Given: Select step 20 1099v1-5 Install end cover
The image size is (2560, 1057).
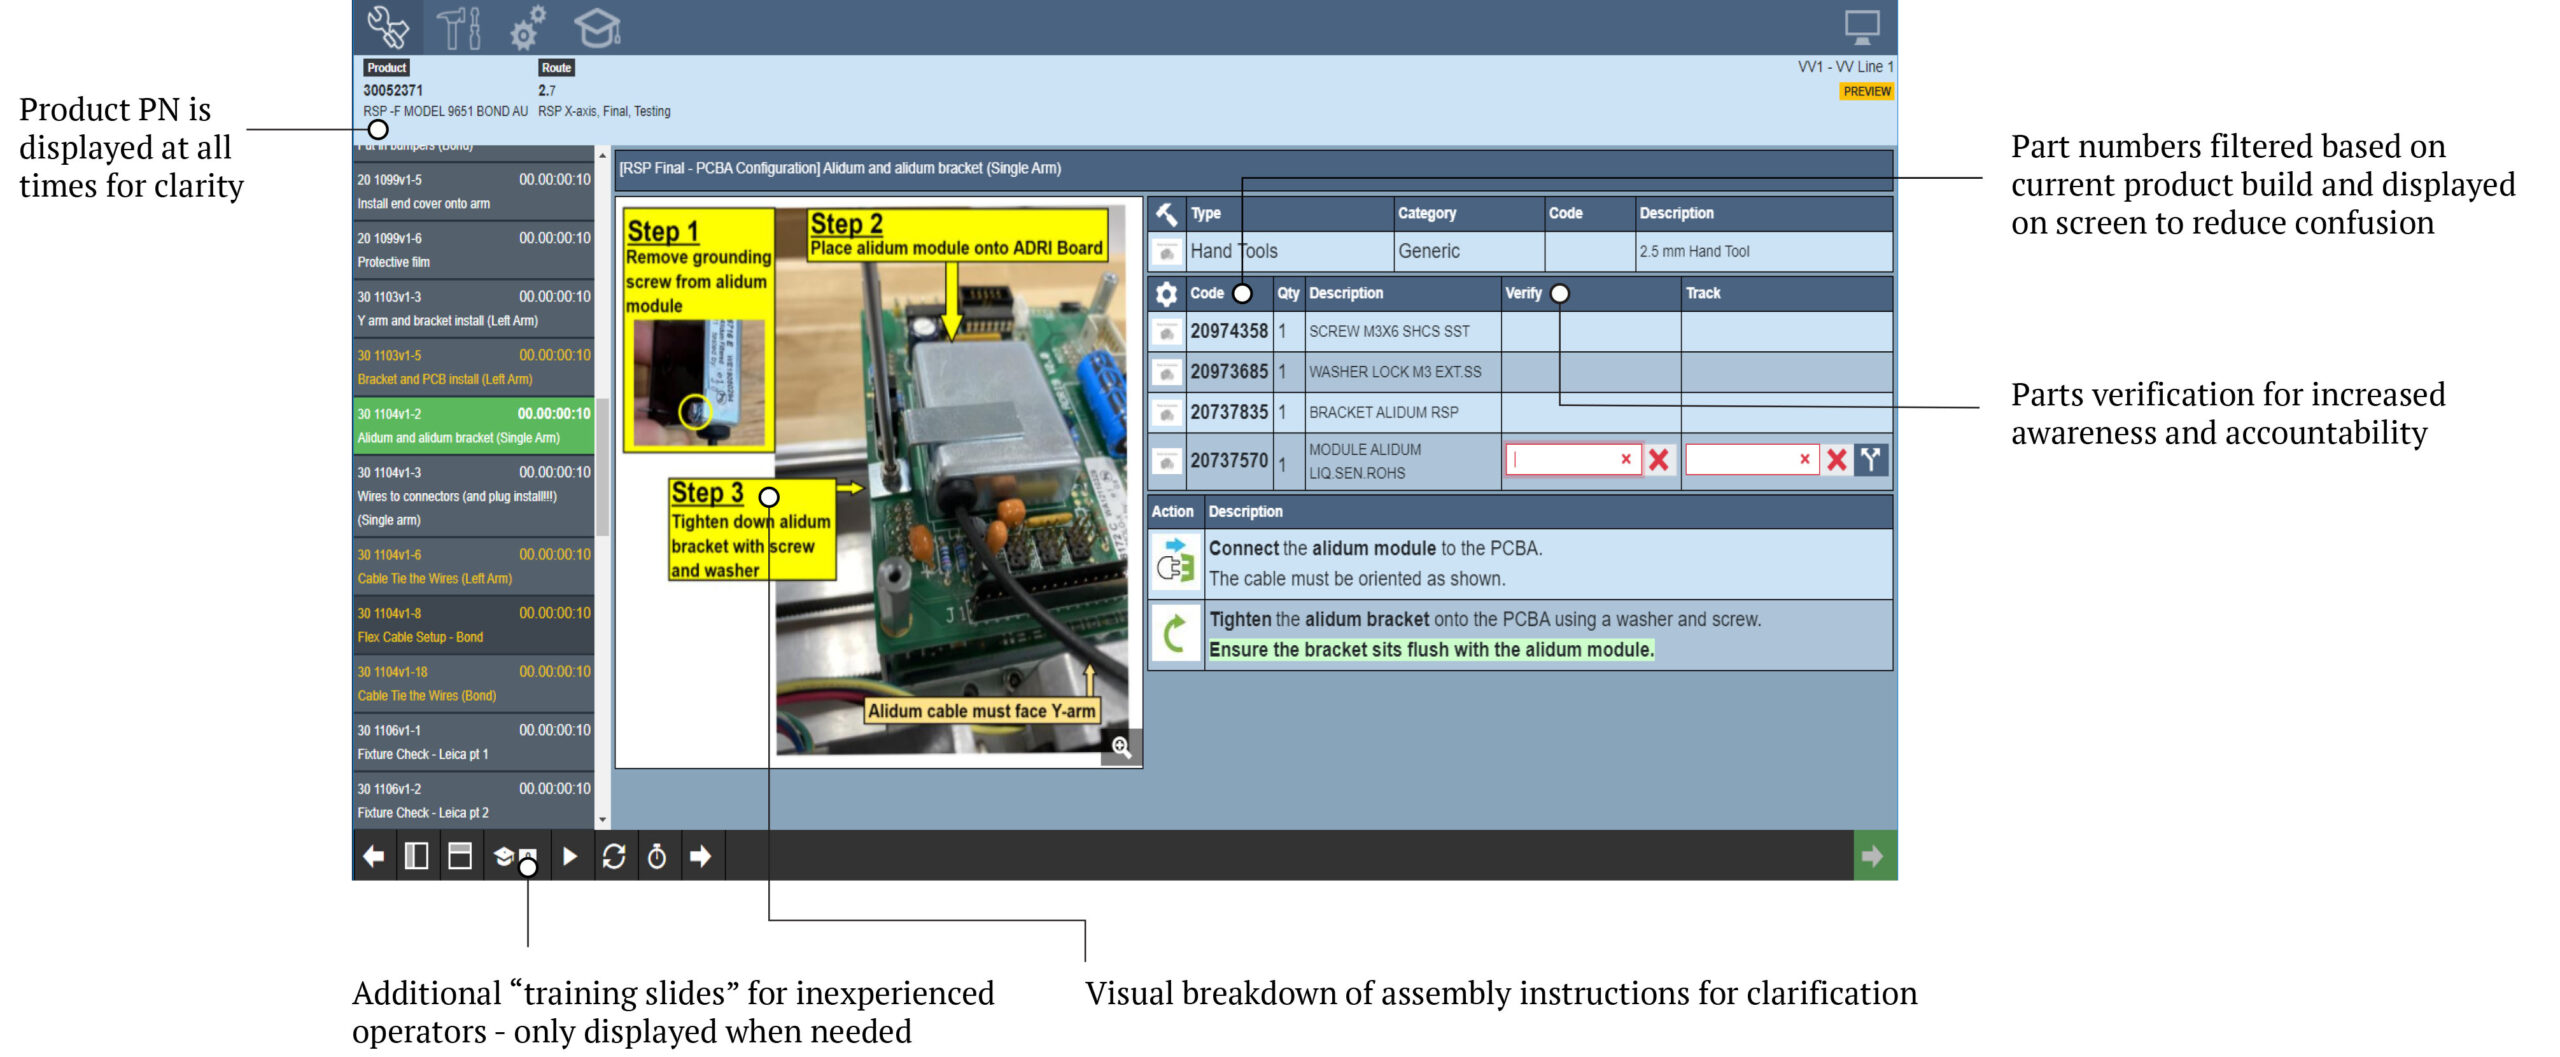Looking at the screenshot, I should (473, 191).
